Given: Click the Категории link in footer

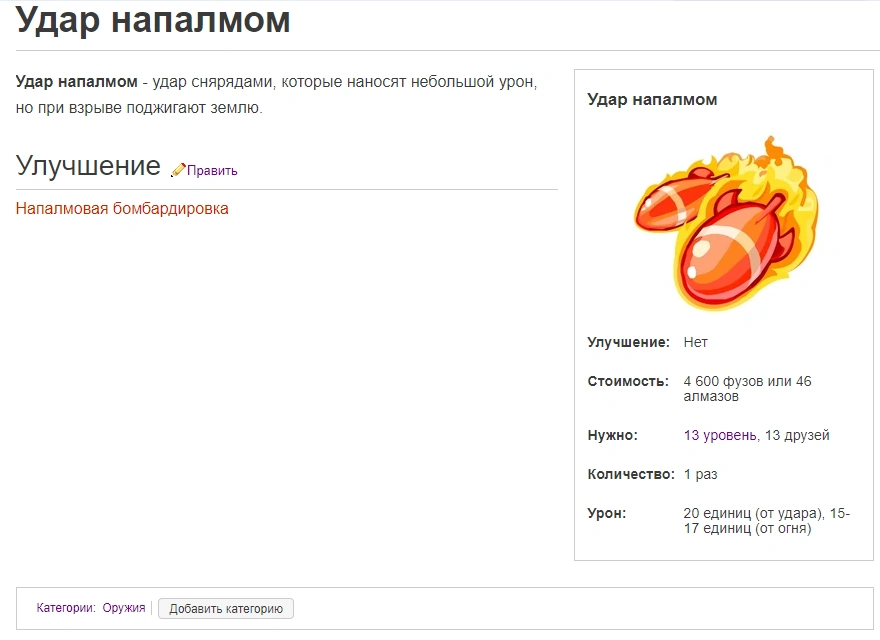Looking at the screenshot, I should (x=66, y=608).
